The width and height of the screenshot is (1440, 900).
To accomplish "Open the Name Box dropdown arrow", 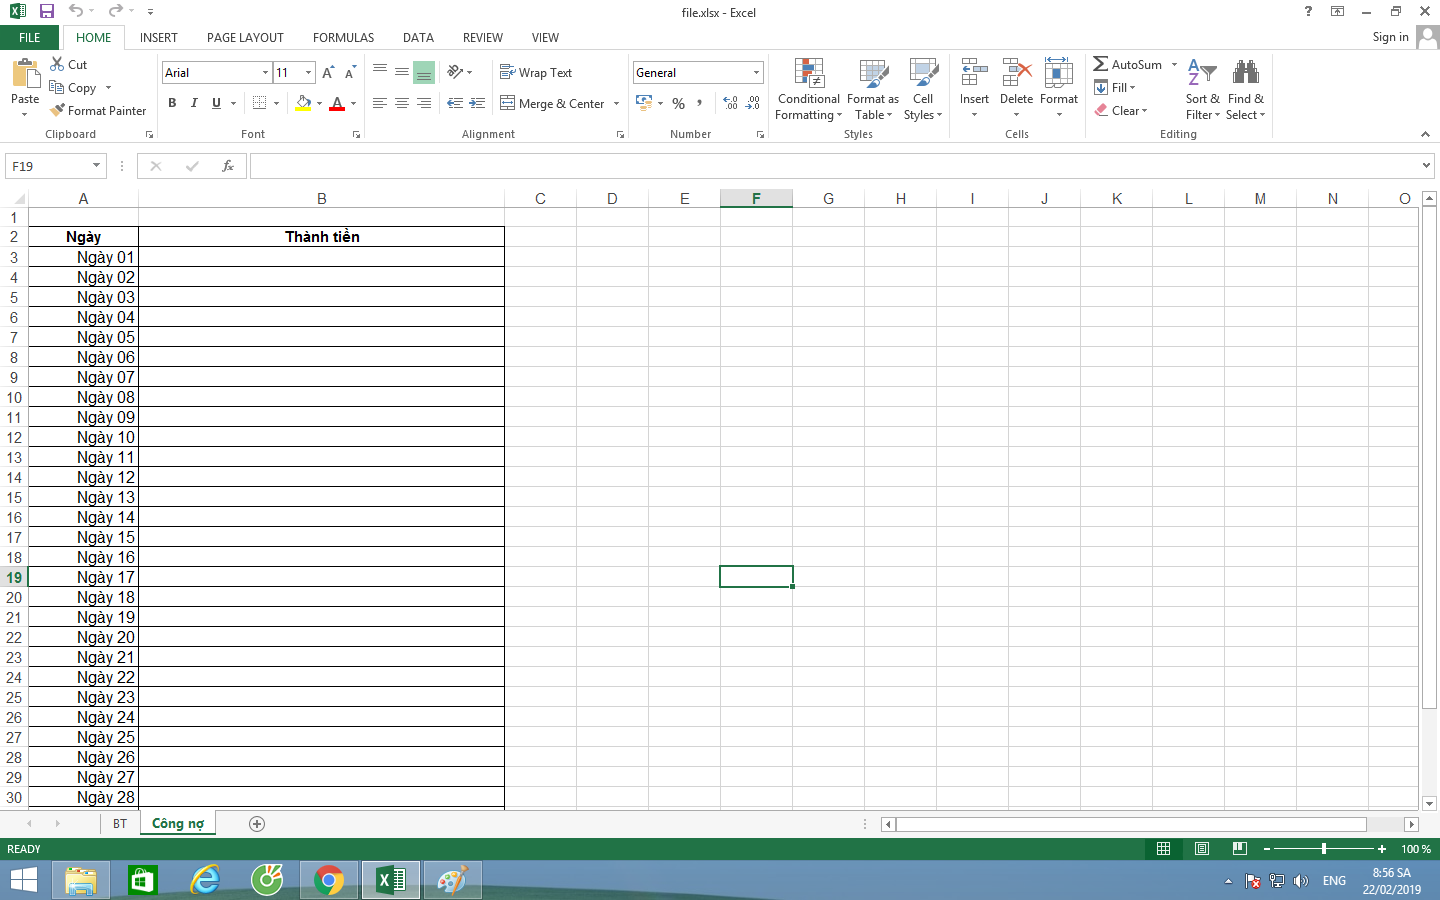I will [x=96, y=166].
